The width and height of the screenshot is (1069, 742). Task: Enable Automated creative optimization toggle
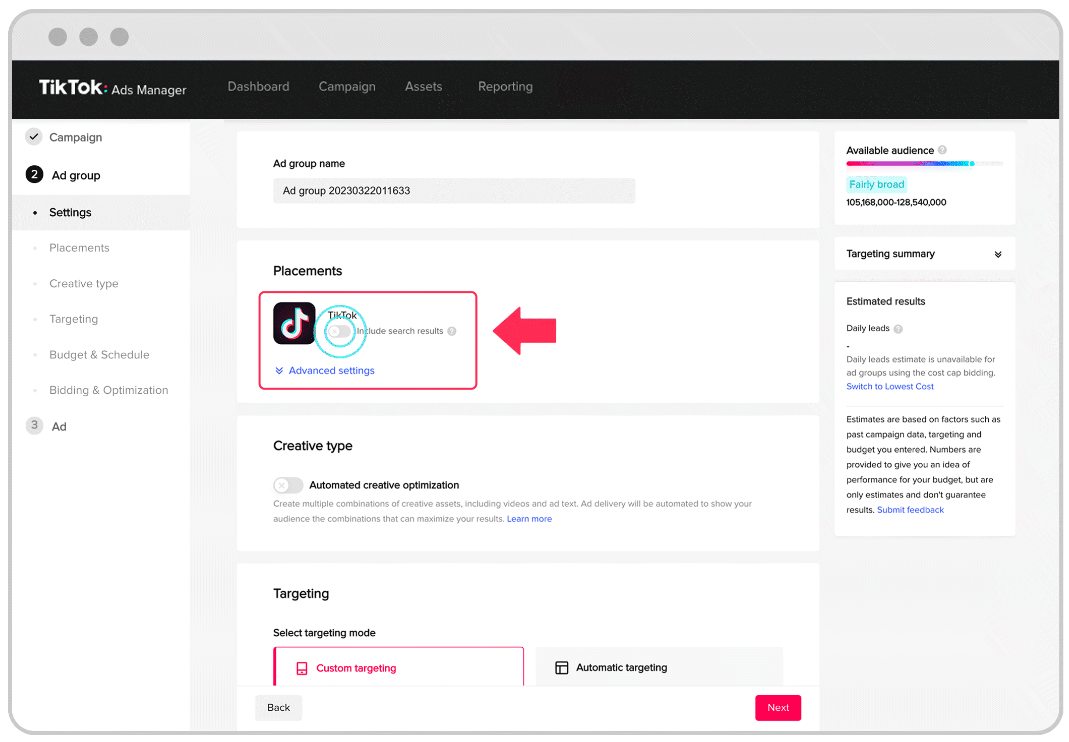coord(288,485)
